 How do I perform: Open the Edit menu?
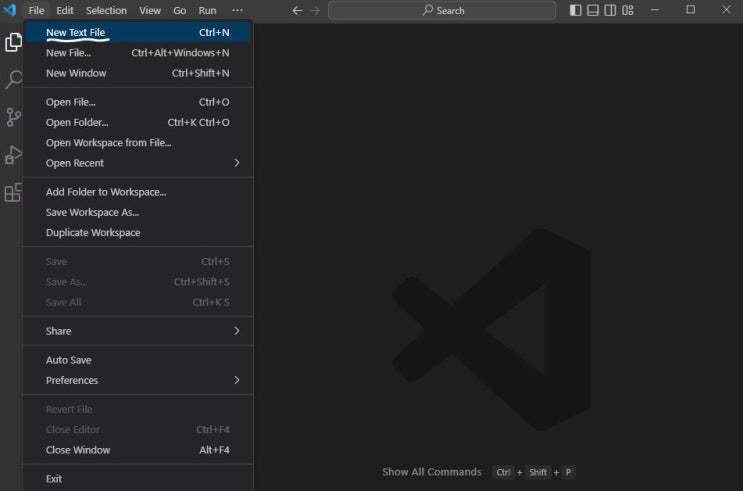point(65,10)
